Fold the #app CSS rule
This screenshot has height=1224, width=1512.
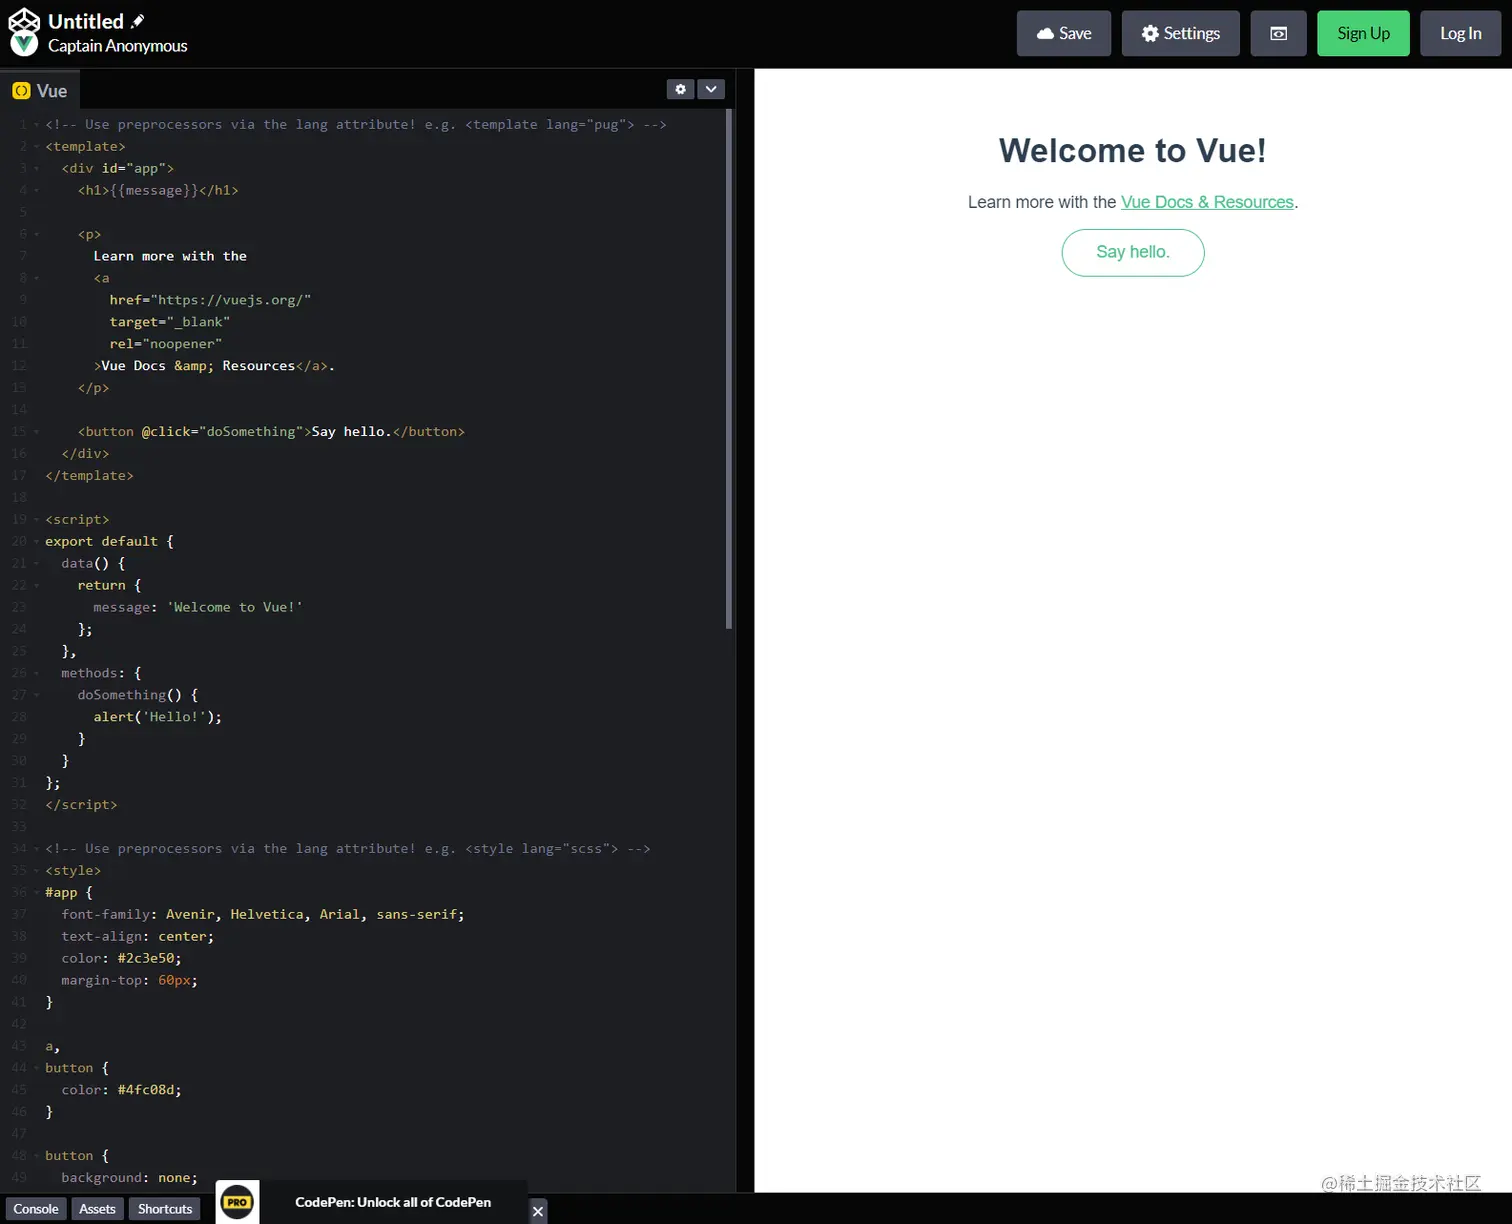coord(36,893)
